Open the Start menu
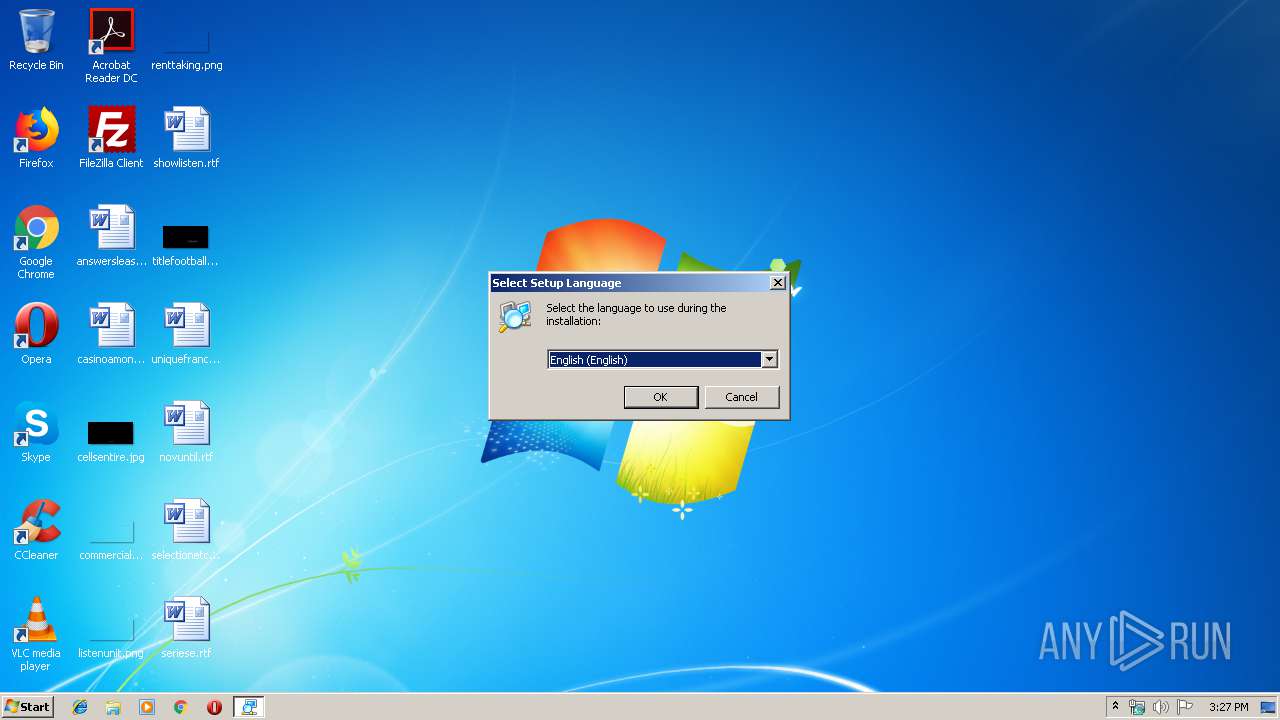Screen dimensions: 1280x720 (x=27, y=707)
